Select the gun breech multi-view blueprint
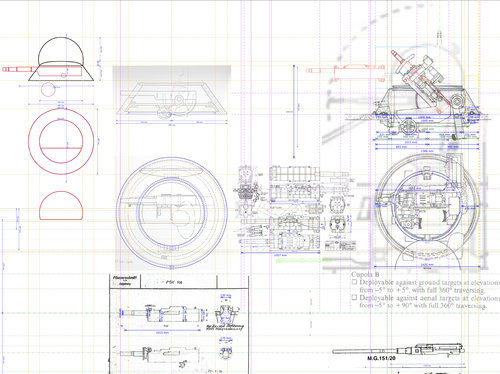 click(x=295, y=208)
